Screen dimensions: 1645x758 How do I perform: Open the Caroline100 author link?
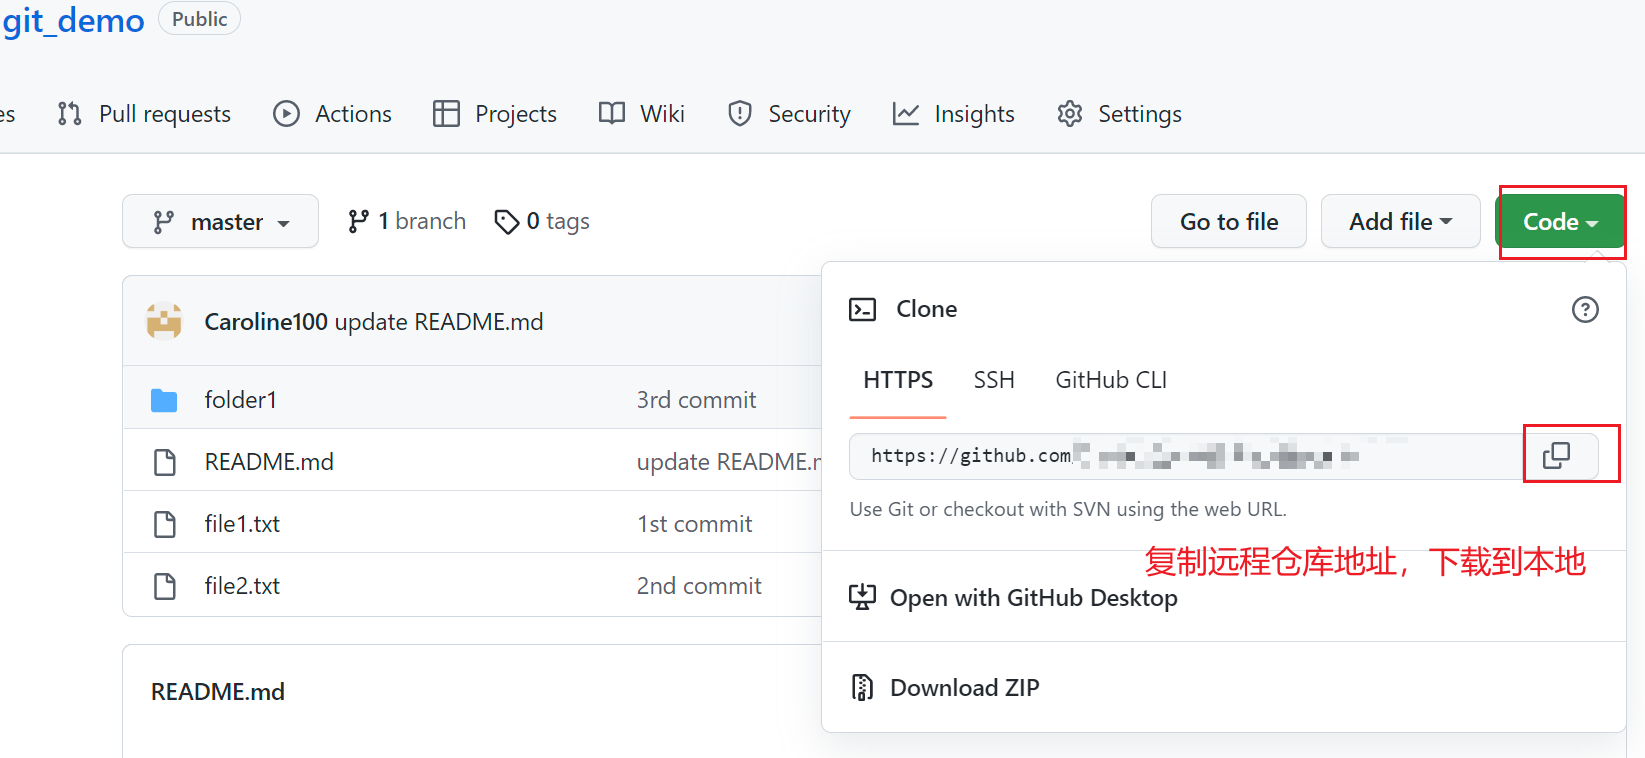coord(266,322)
